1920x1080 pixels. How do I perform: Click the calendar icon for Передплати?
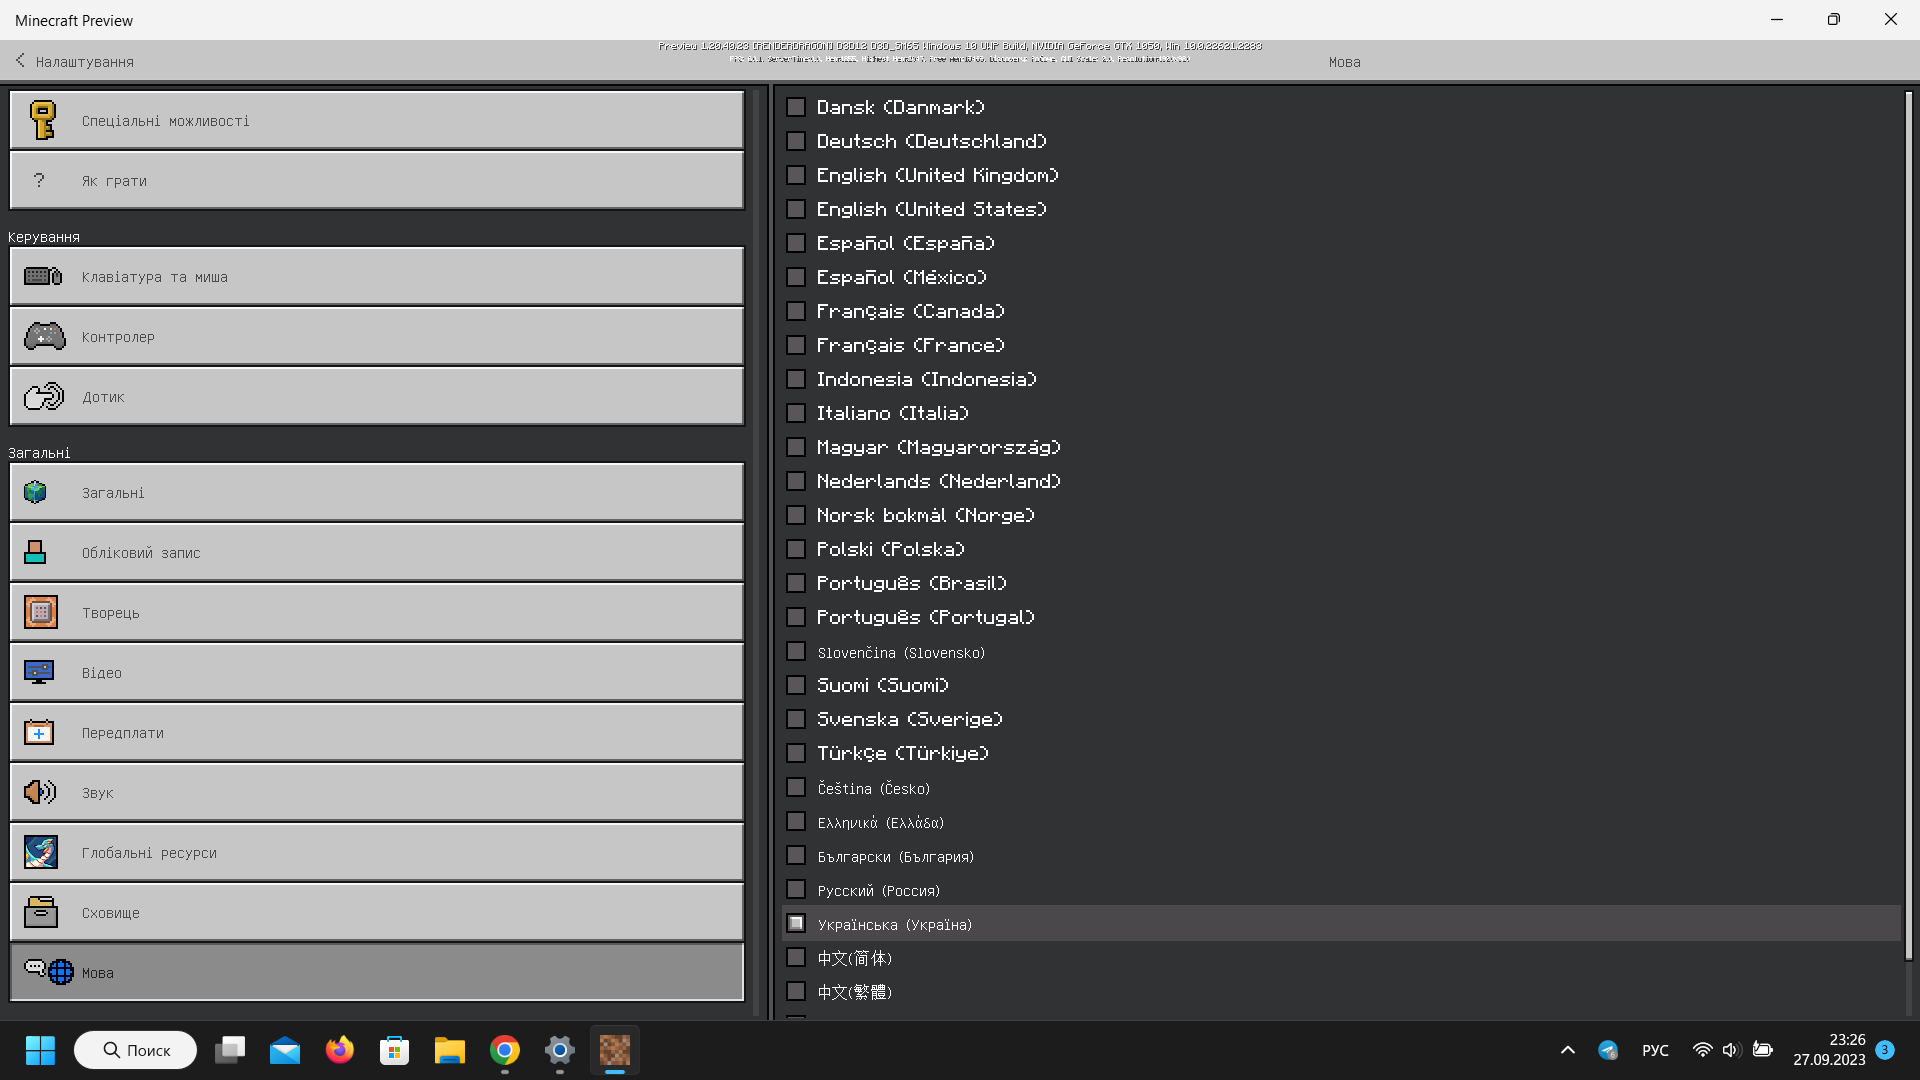pos(39,732)
